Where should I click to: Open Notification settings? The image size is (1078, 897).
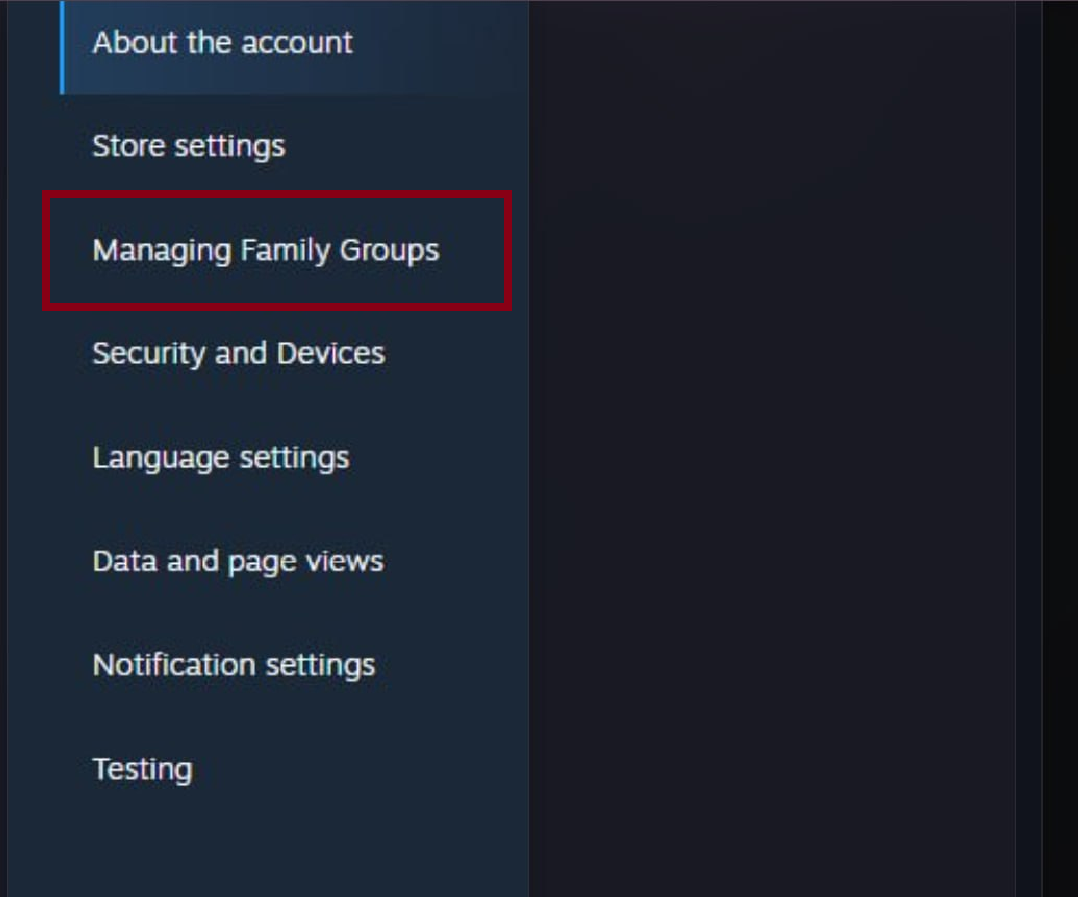point(234,665)
